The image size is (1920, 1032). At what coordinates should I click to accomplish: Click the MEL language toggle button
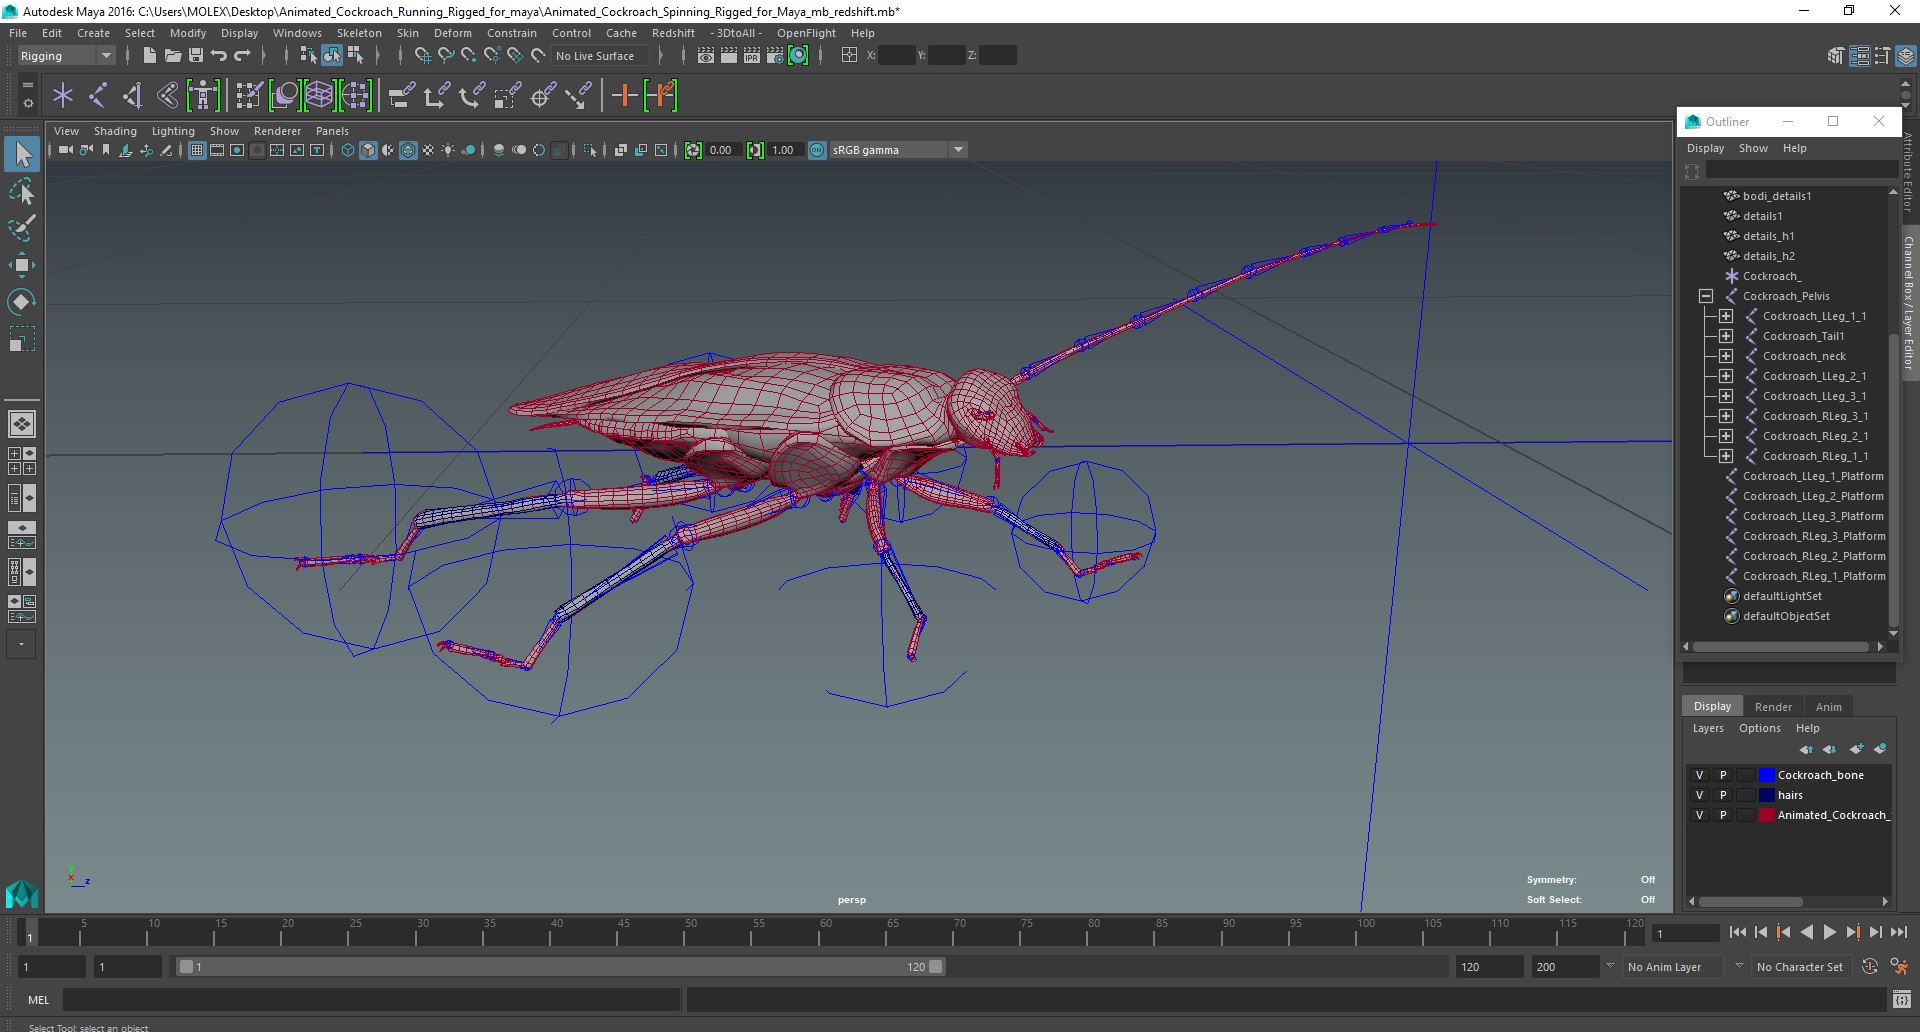(38, 1000)
